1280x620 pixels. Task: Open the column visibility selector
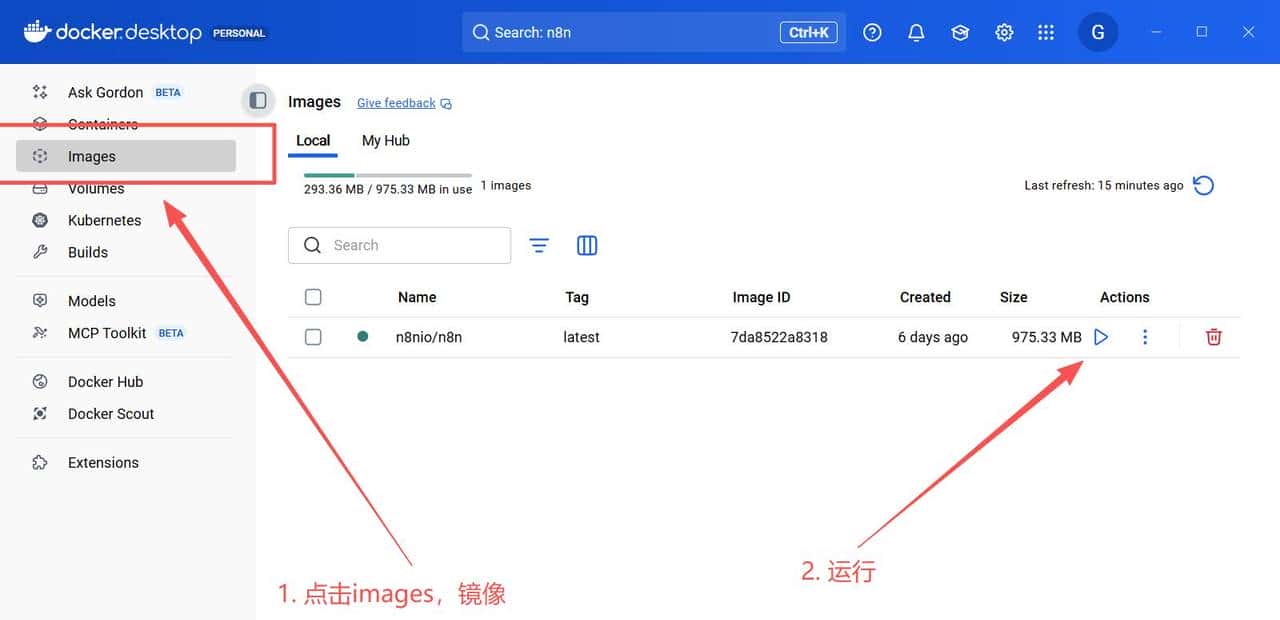pos(587,245)
